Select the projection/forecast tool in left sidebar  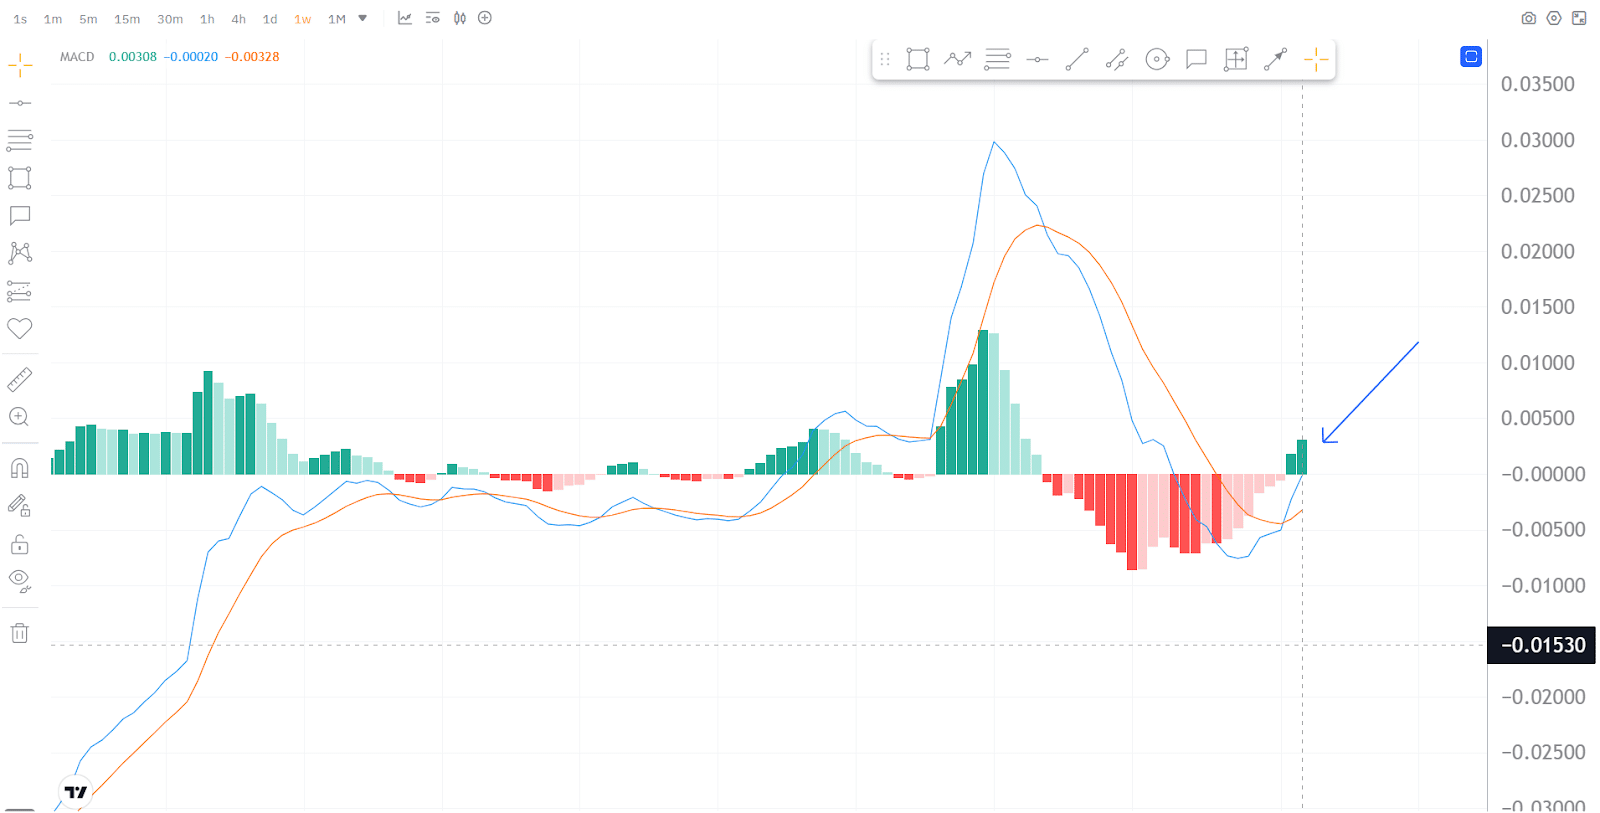[20, 291]
